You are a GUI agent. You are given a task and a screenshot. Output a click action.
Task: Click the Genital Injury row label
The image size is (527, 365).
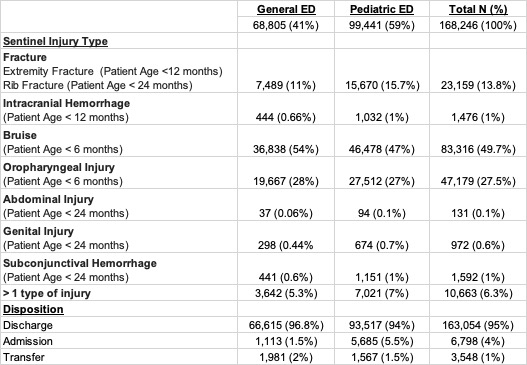(x=38, y=231)
